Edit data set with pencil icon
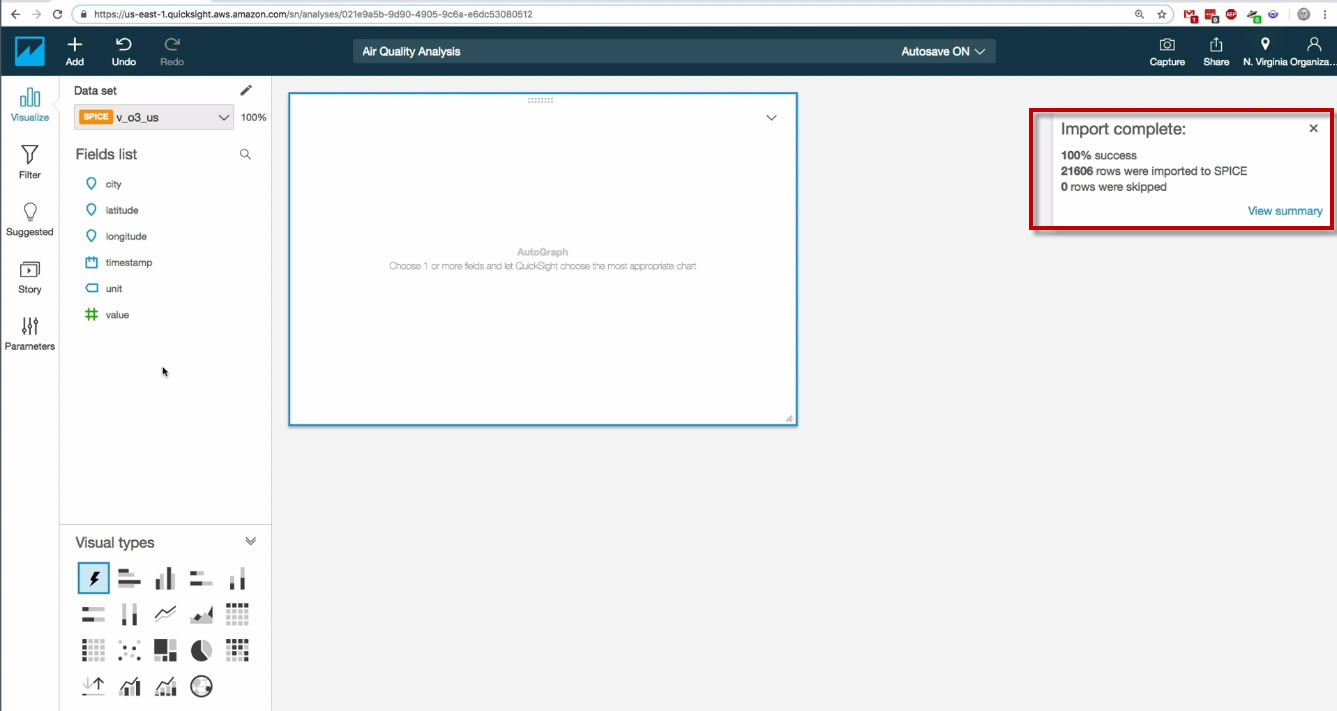 pyautogui.click(x=246, y=90)
